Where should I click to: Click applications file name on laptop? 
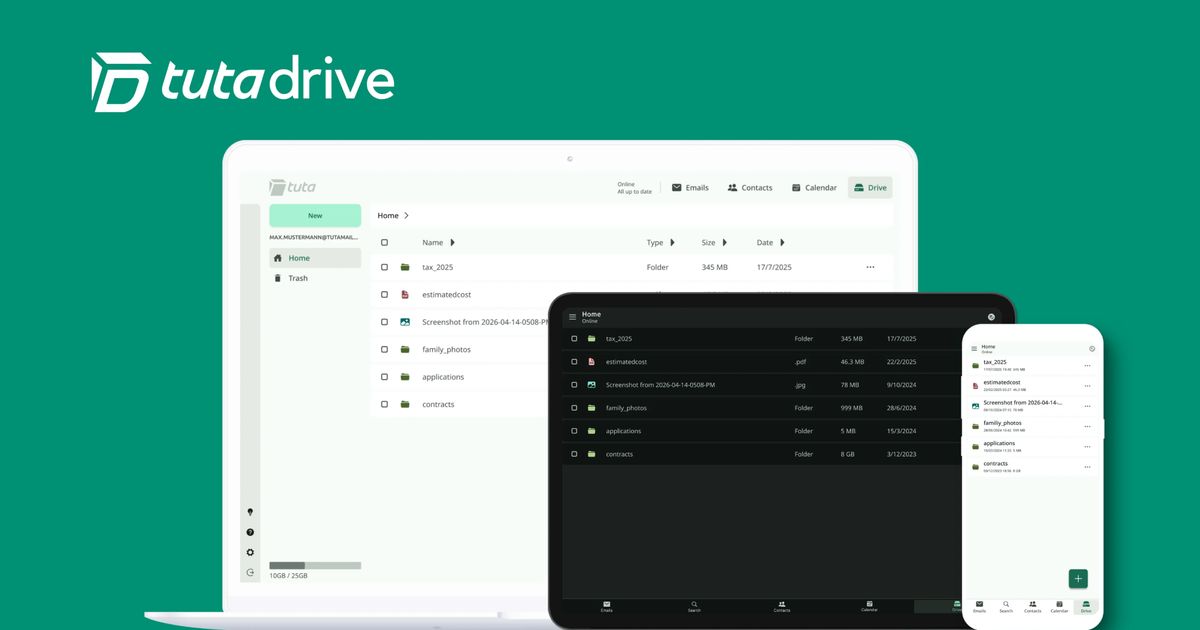(443, 377)
